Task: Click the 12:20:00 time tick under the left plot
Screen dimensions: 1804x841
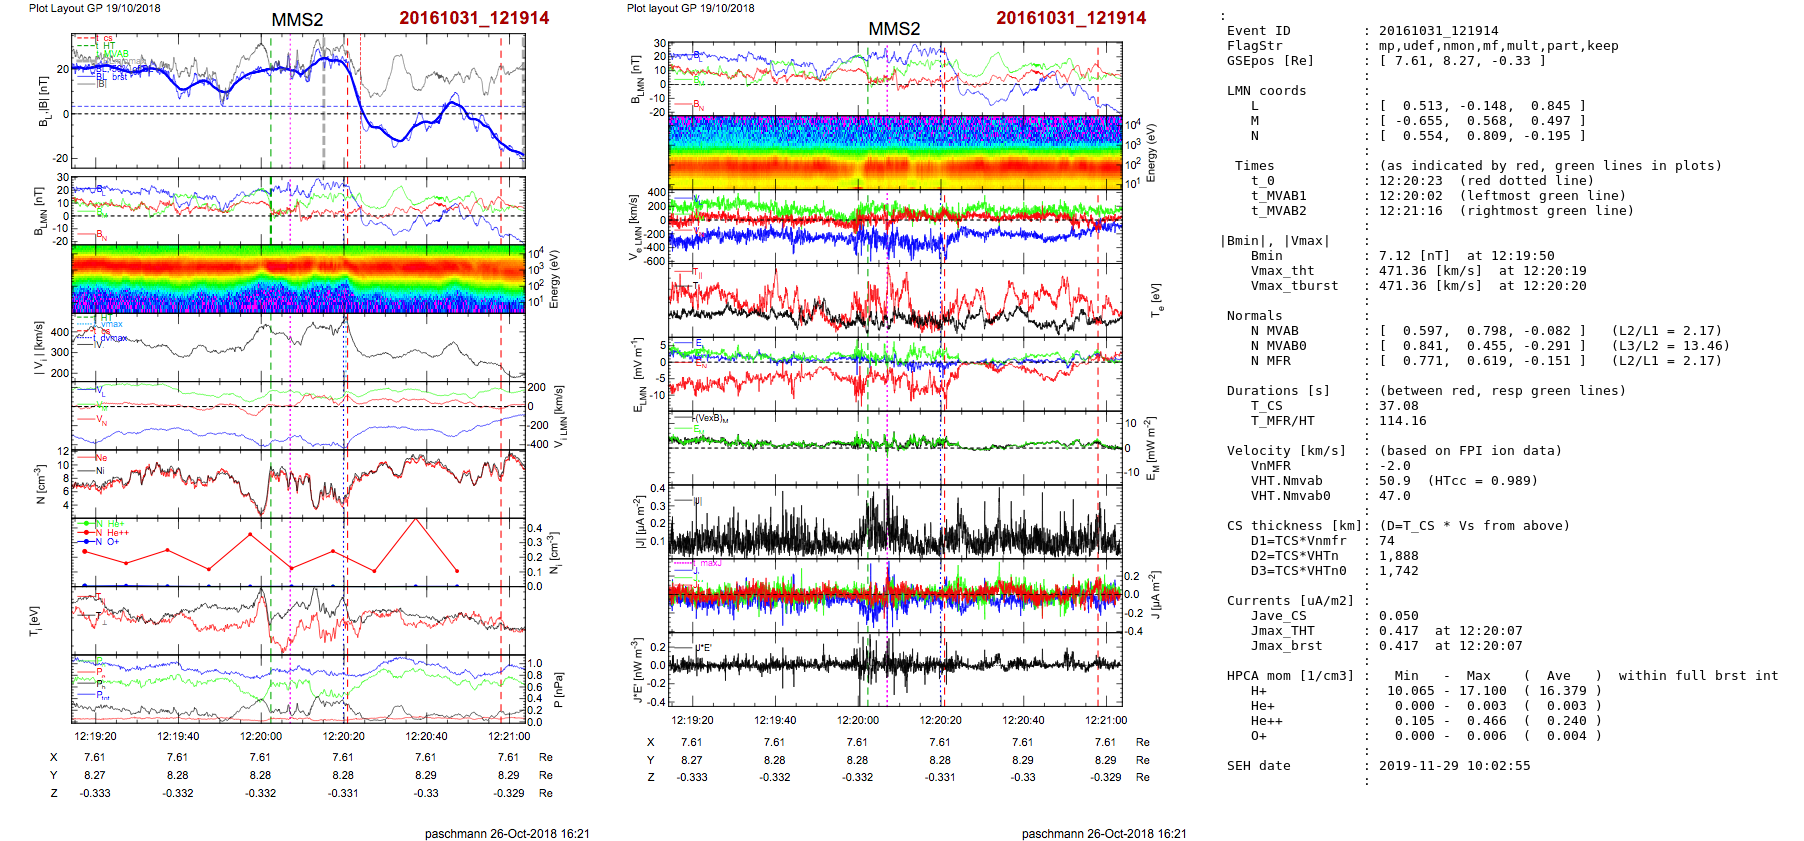Action: (260, 736)
